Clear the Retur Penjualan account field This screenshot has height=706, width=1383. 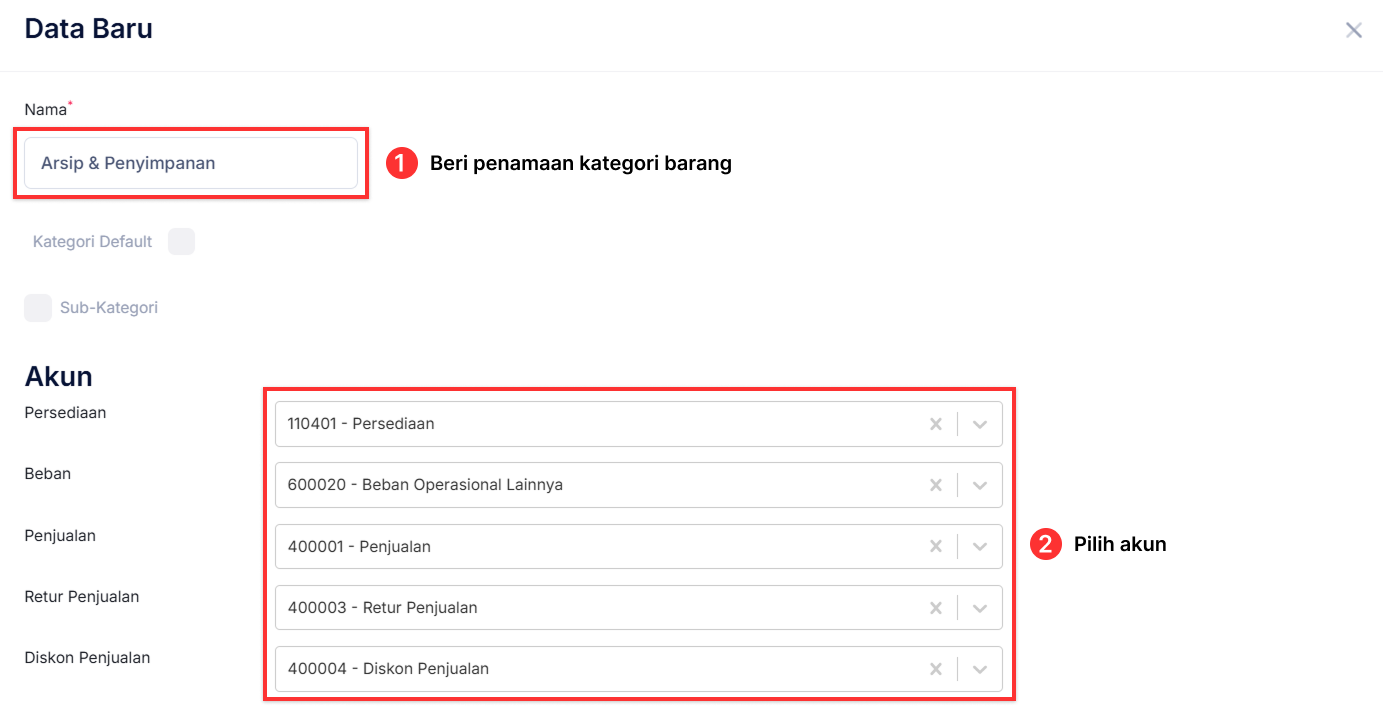936,607
